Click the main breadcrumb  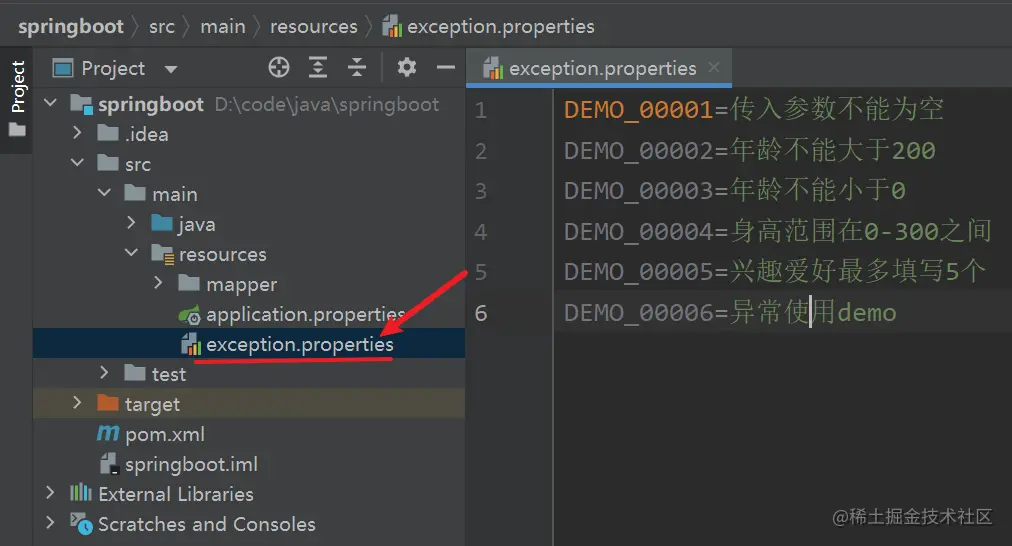point(222,27)
